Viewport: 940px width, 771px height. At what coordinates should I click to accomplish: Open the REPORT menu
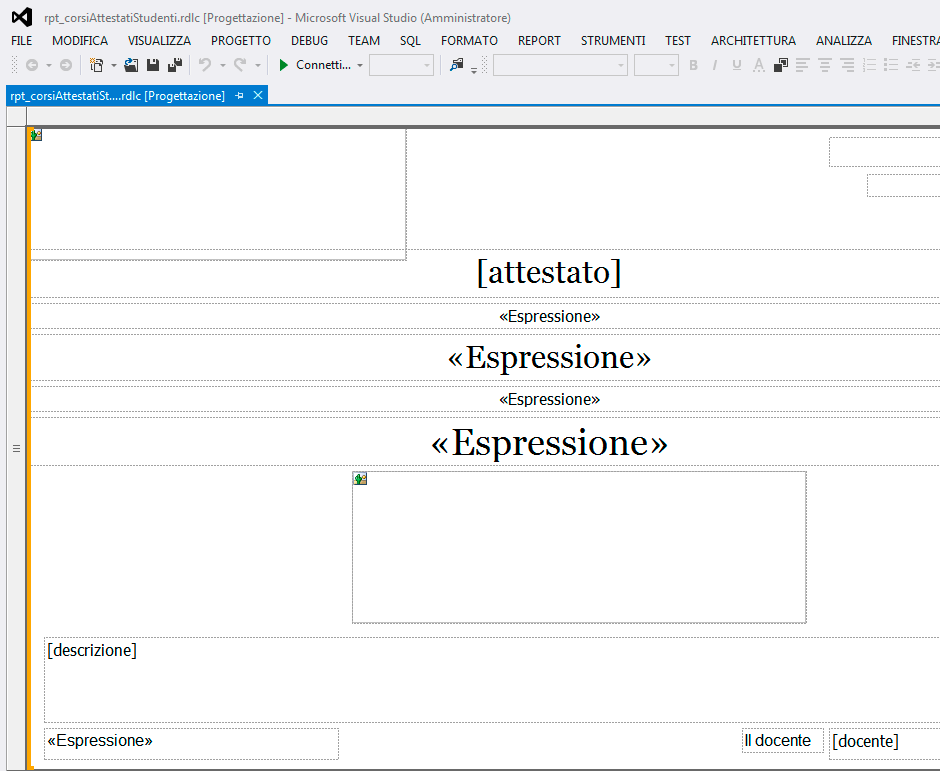[x=539, y=41]
